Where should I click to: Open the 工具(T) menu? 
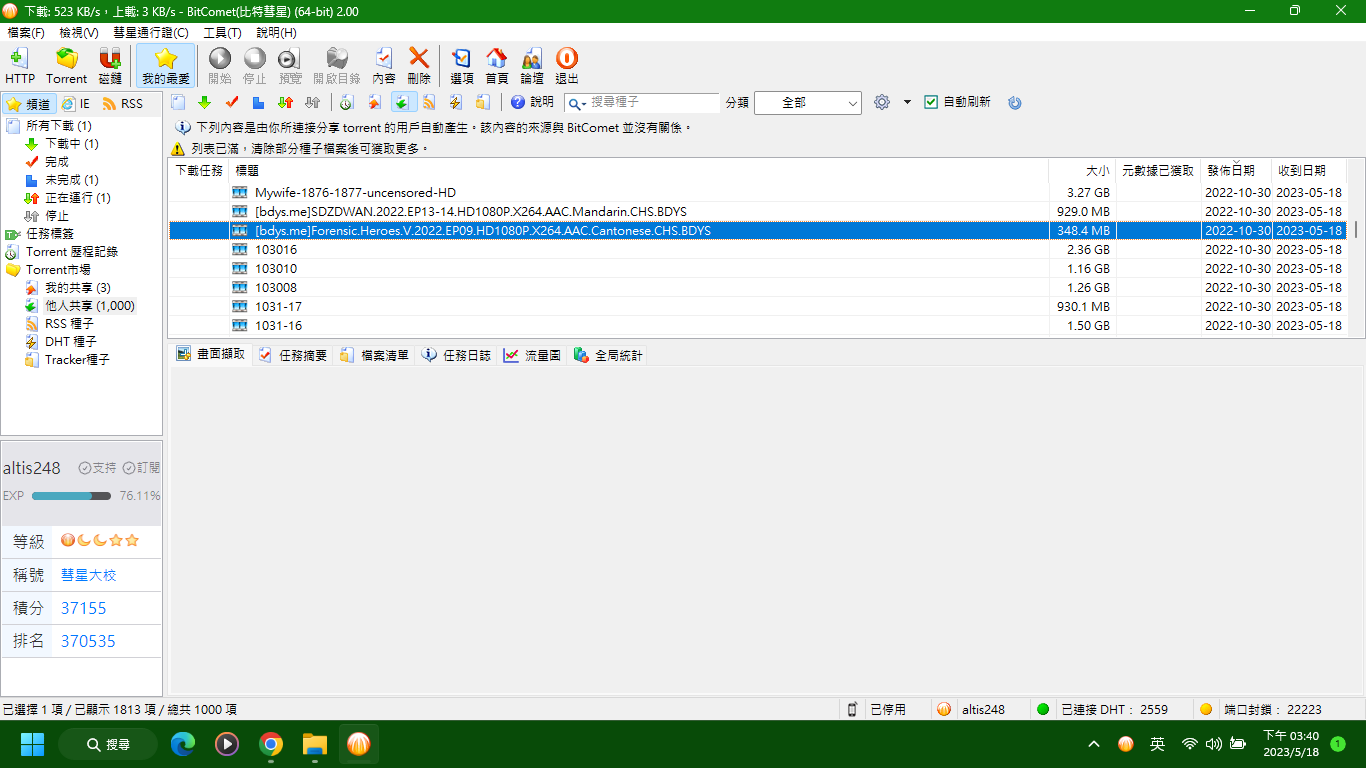[x=223, y=33]
